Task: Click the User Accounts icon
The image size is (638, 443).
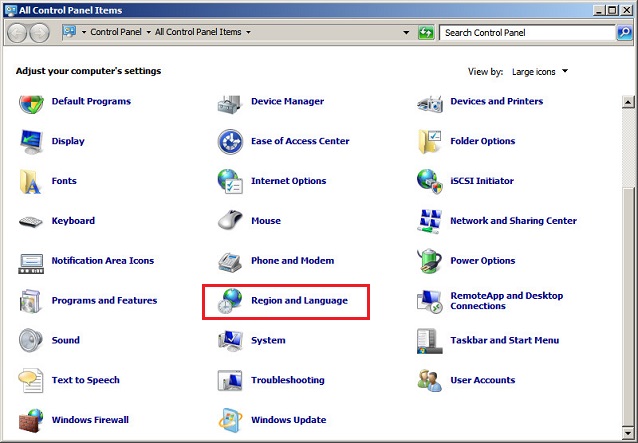Action: tap(430, 381)
